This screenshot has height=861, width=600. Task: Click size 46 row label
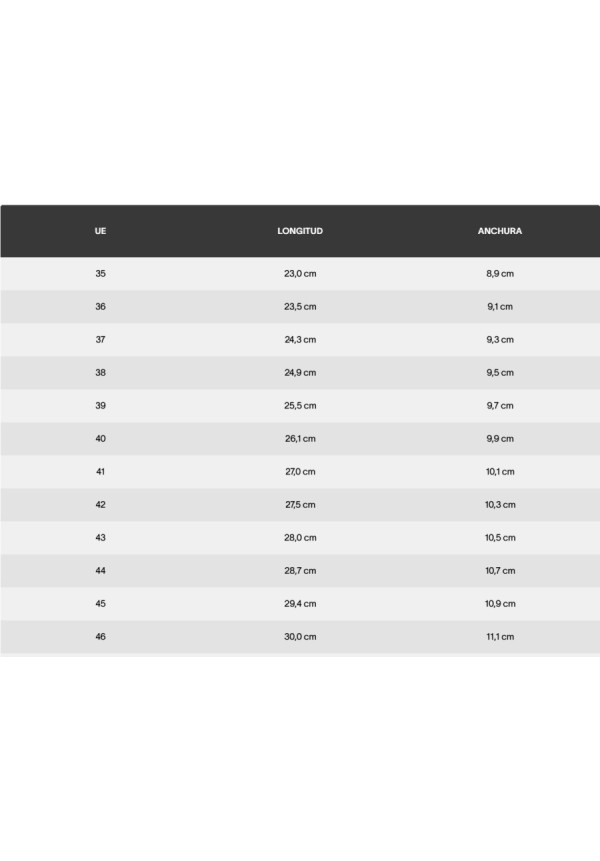tap(100, 636)
